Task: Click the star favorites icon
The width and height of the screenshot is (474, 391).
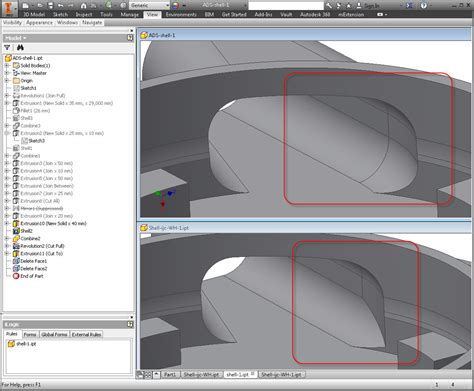Action: click(349, 6)
